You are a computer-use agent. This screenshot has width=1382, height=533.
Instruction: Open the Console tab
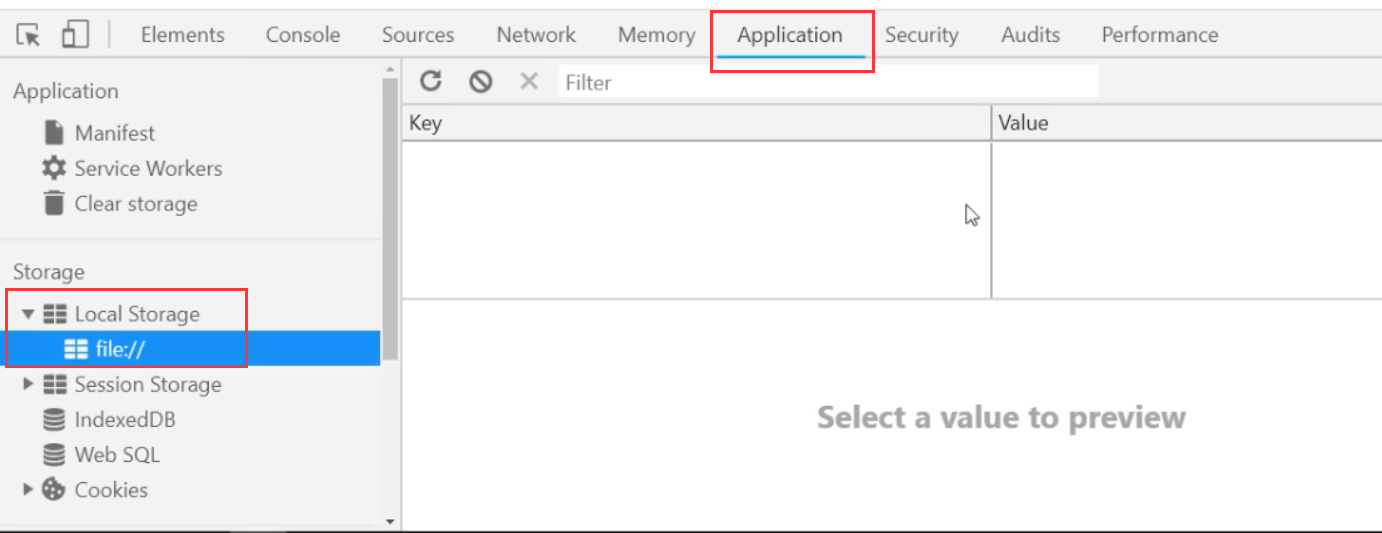pos(302,35)
